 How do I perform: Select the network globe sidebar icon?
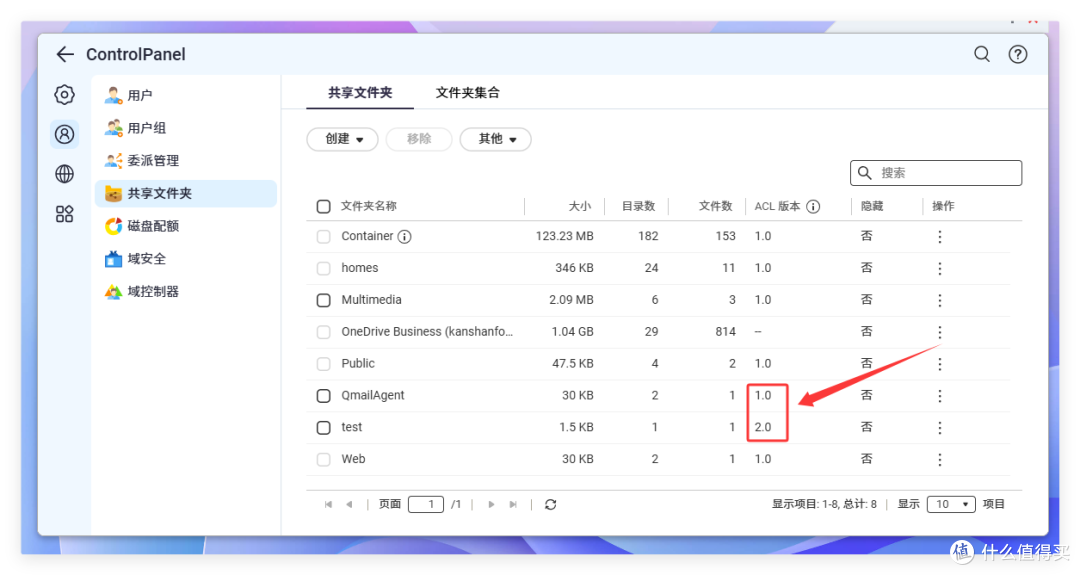[x=65, y=174]
